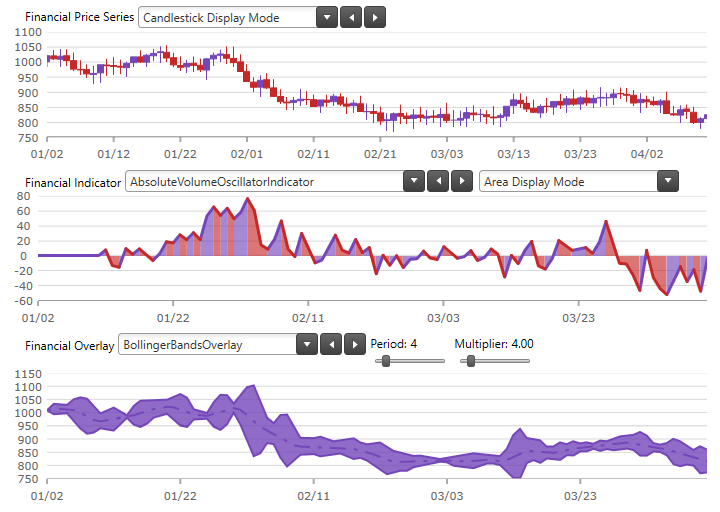Viewport: 720px width, 512px height.
Task: Click the right end of Period slider track
Action: click(x=441, y=361)
